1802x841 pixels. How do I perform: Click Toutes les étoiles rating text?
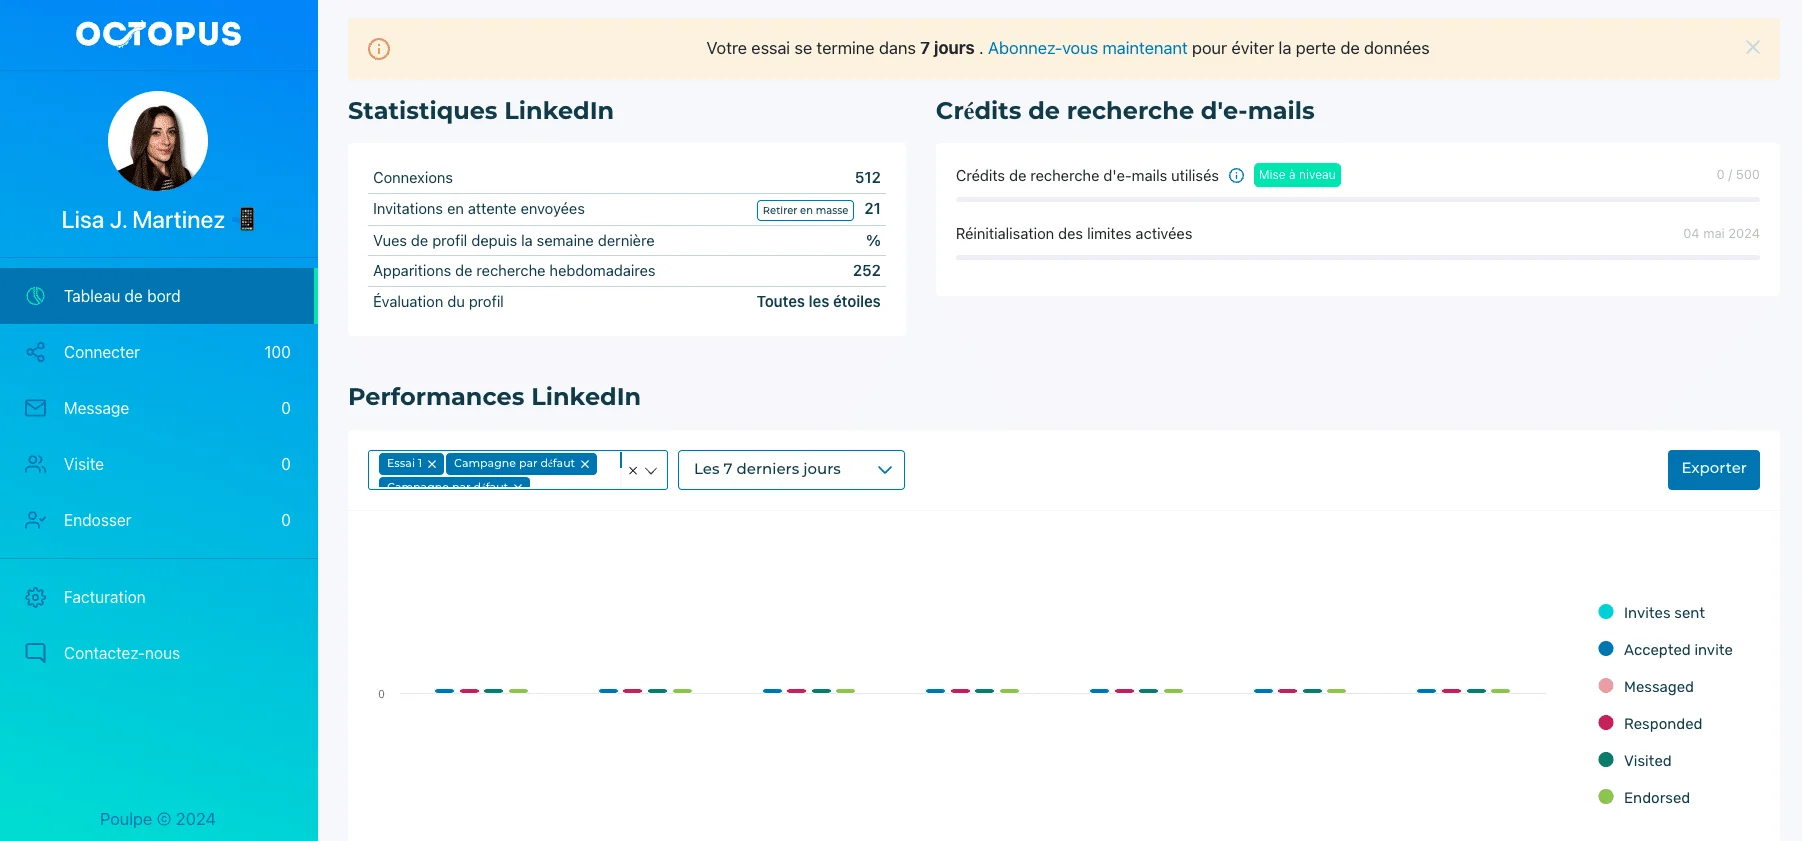818,302
